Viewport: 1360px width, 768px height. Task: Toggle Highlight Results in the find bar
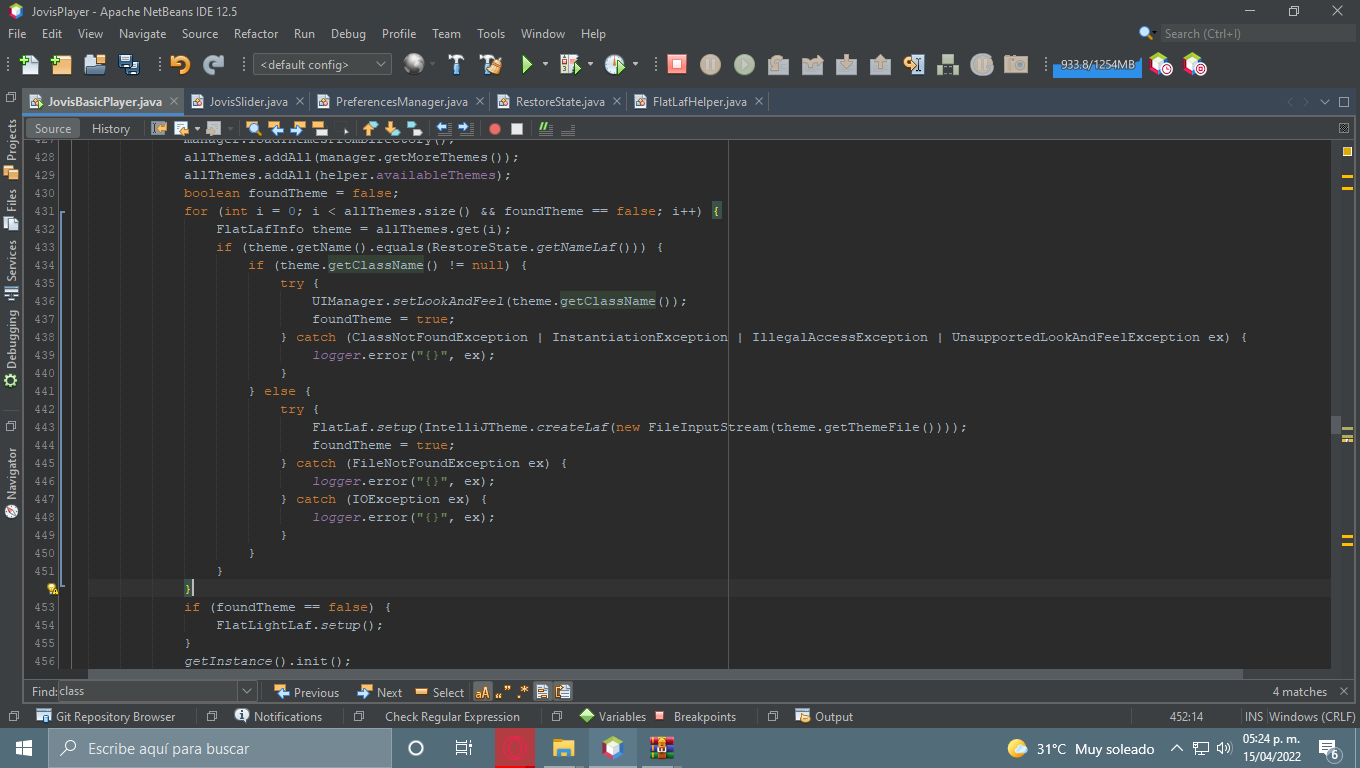click(x=542, y=691)
